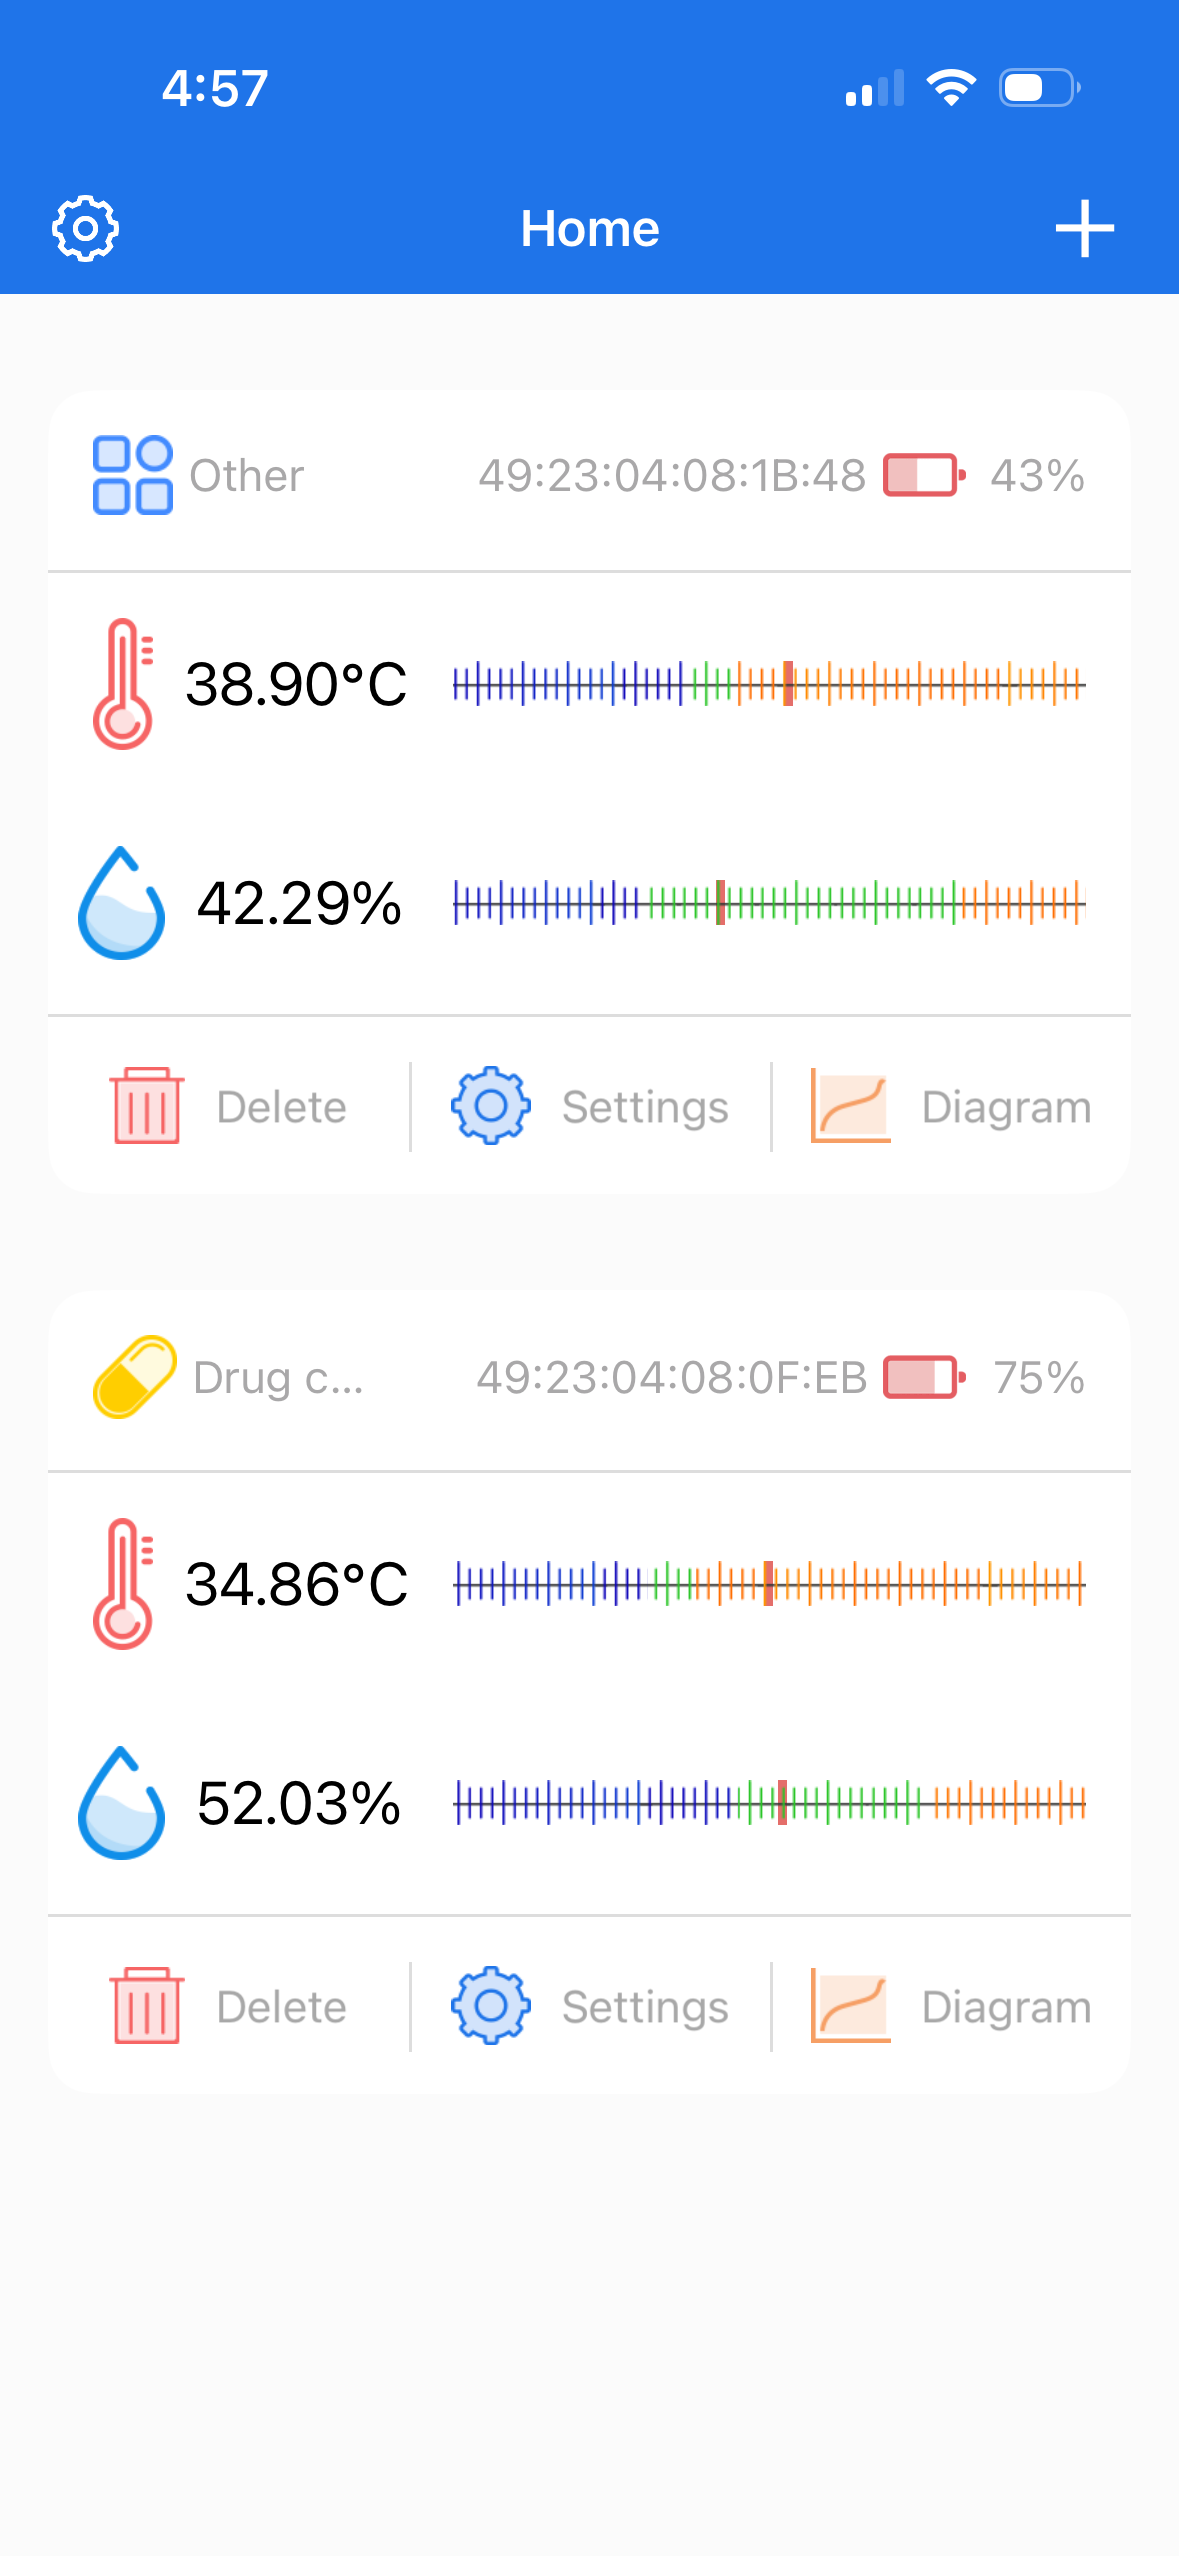The height and width of the screenshot is (2556, 1179).
Task: Click the Drug cabinet pill icon
Action: click(134, 1377)
